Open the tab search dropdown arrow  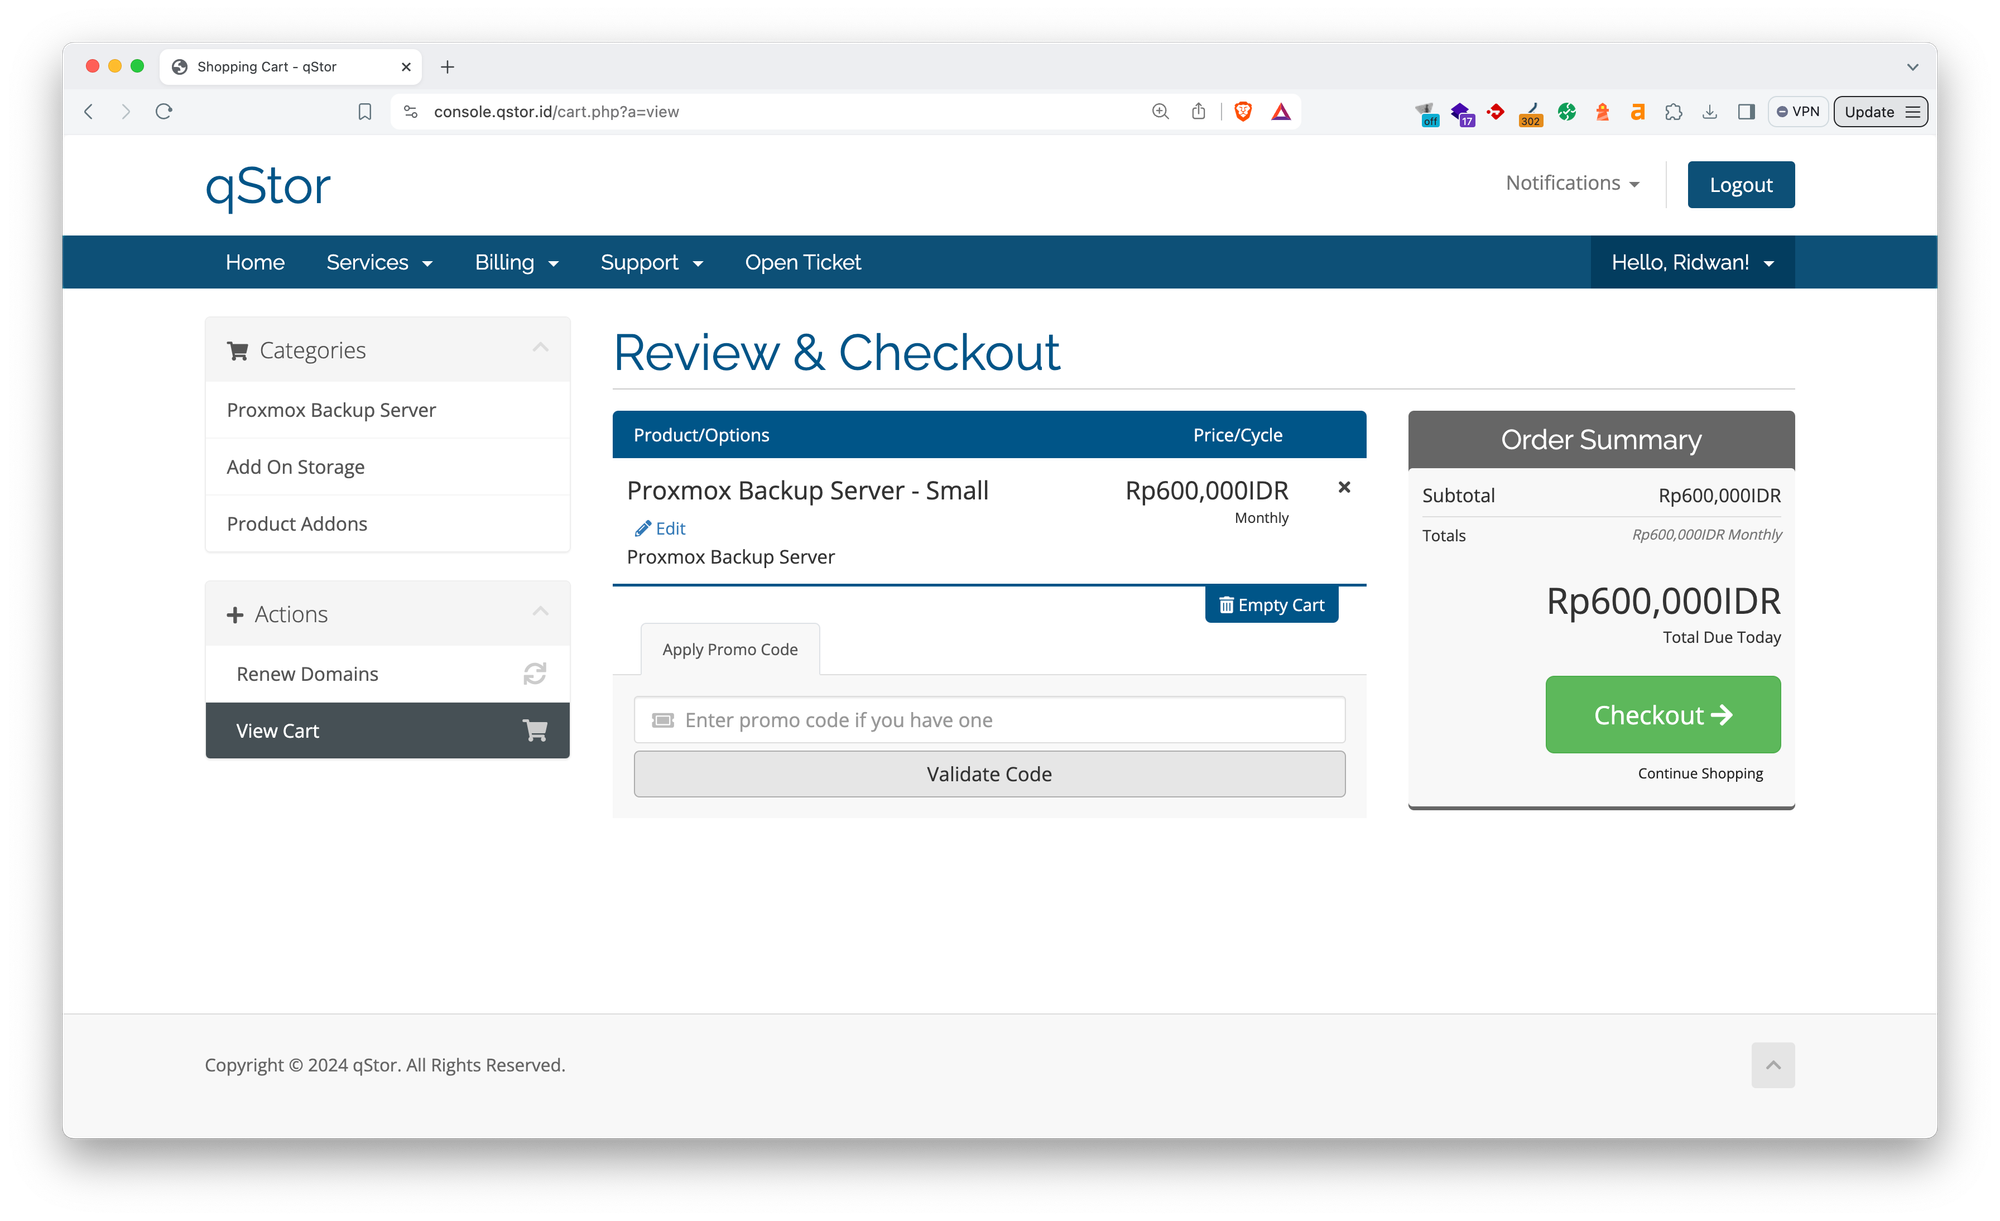pyautogui.click(x=1912, y=67)
